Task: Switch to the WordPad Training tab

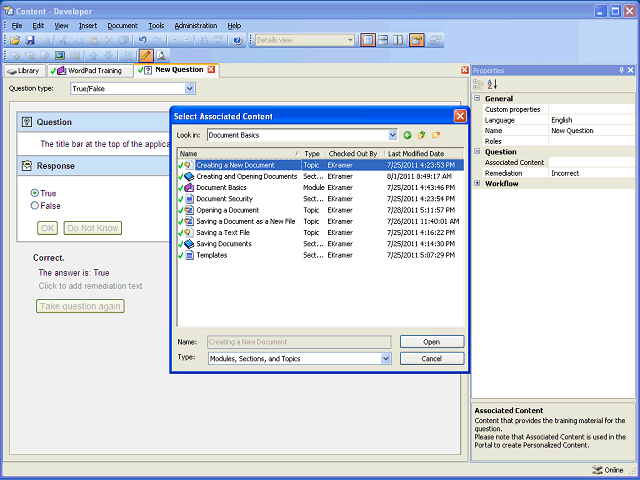Action: [90, 71]
